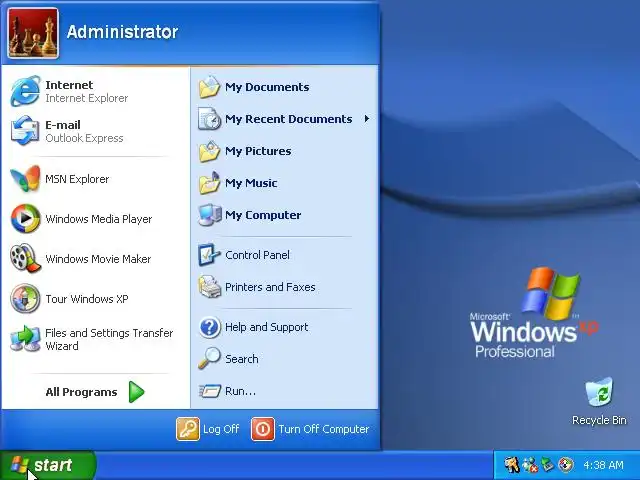The height and width of the screenshot is (480, 640).
Task: Click the green start button
Action: coord(48,465)
